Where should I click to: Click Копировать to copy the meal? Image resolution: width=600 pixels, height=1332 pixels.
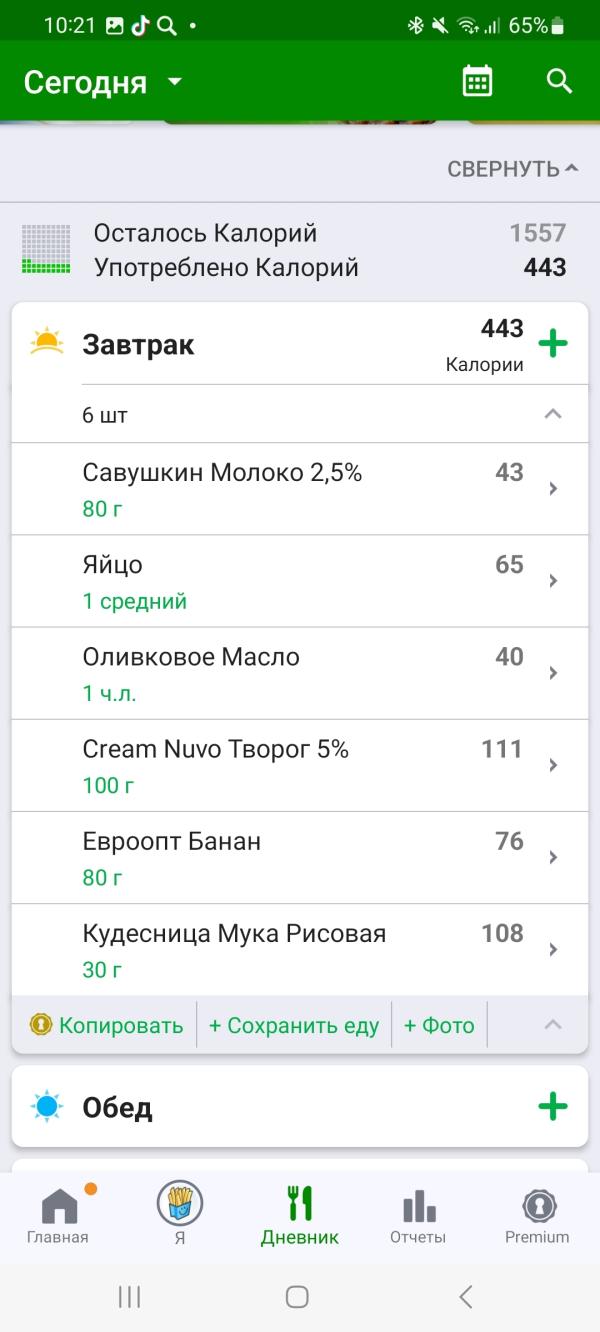point(107,1025)
